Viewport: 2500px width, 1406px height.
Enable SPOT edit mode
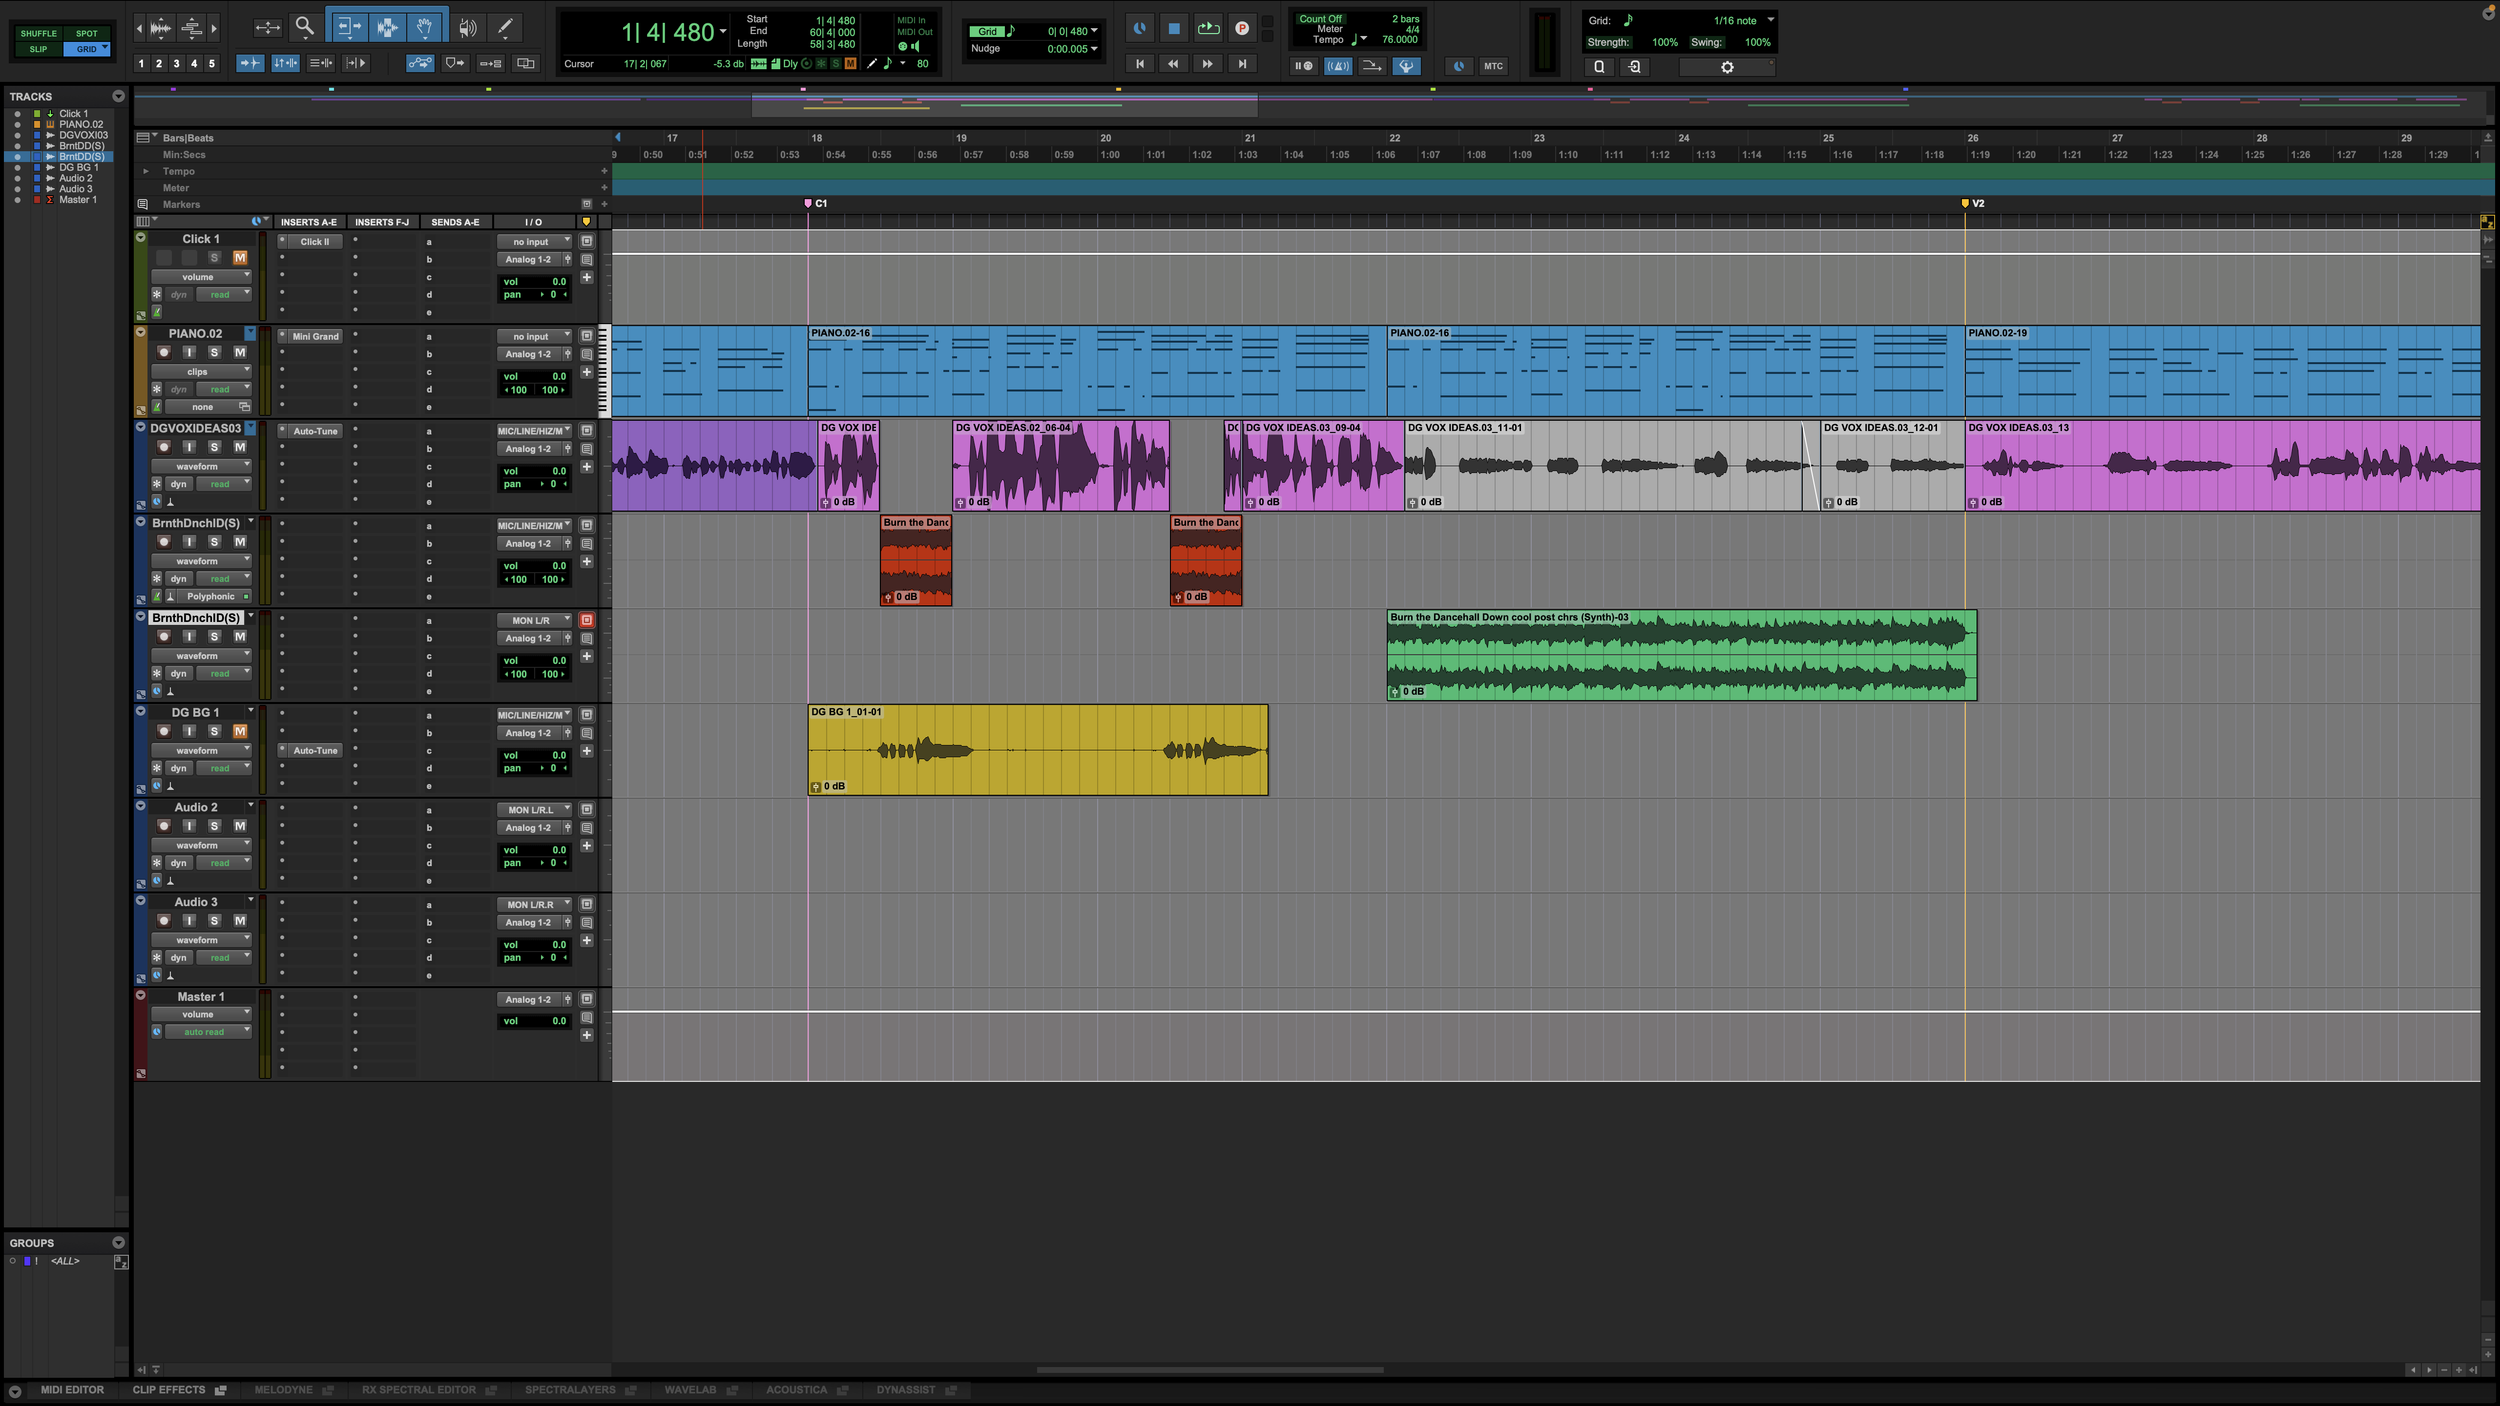point(87,34)
